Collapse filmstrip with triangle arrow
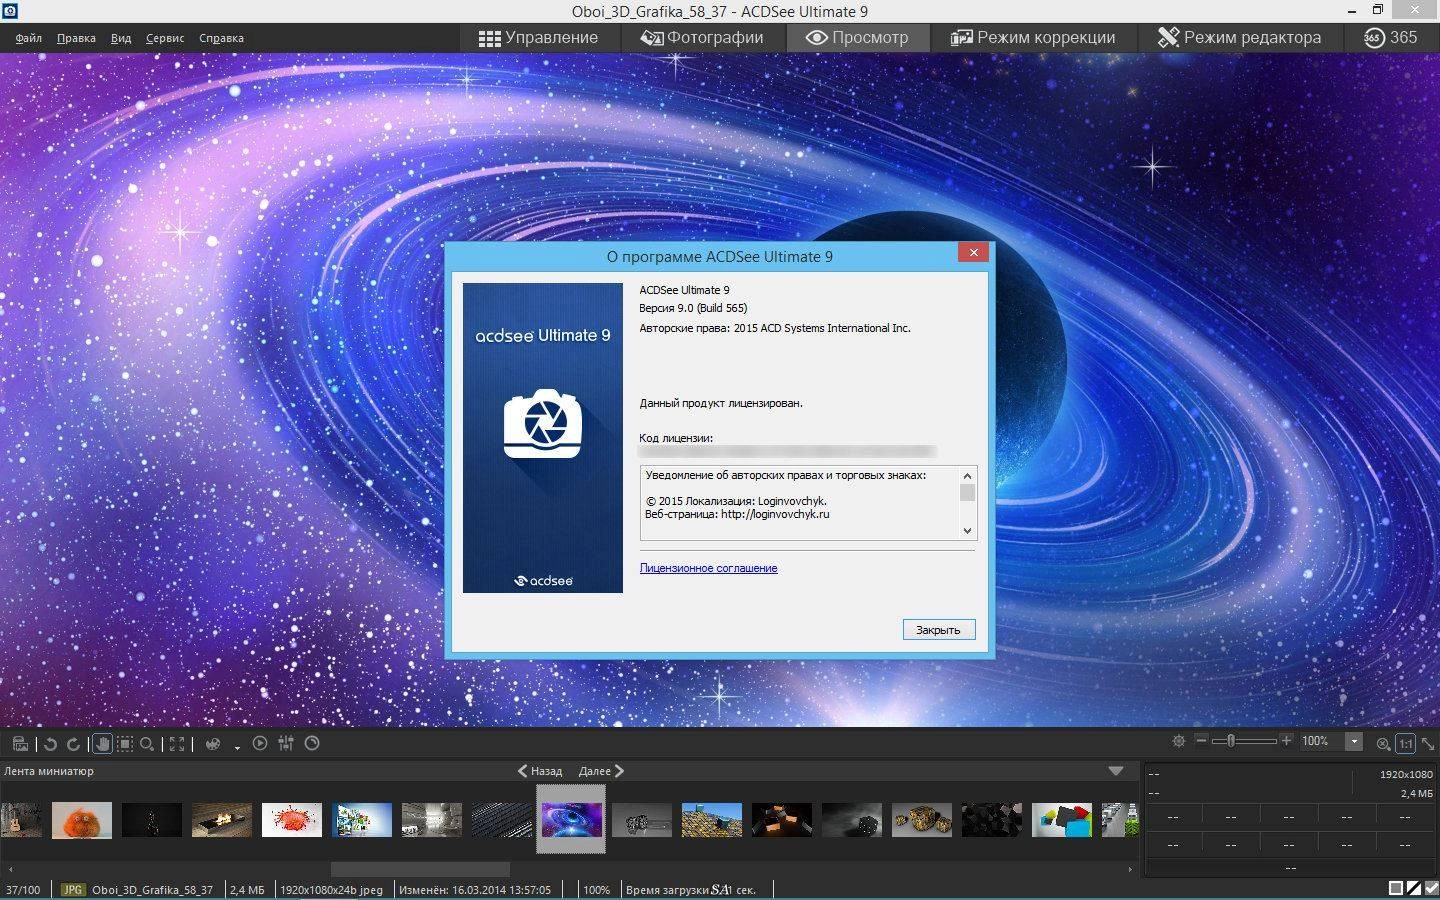 point(1116,771)
